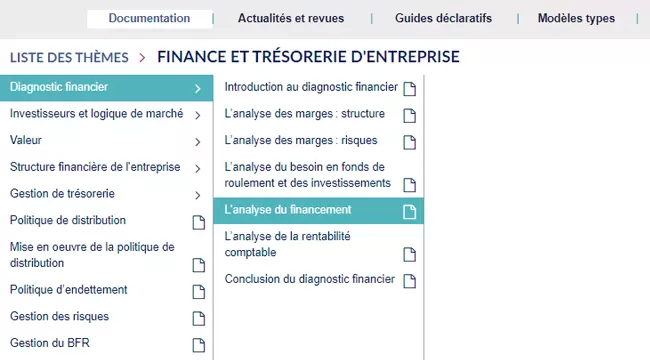Click document icon next to Gestion des risques
Viewport: 650px width, 360px height.
pos(199,319)
